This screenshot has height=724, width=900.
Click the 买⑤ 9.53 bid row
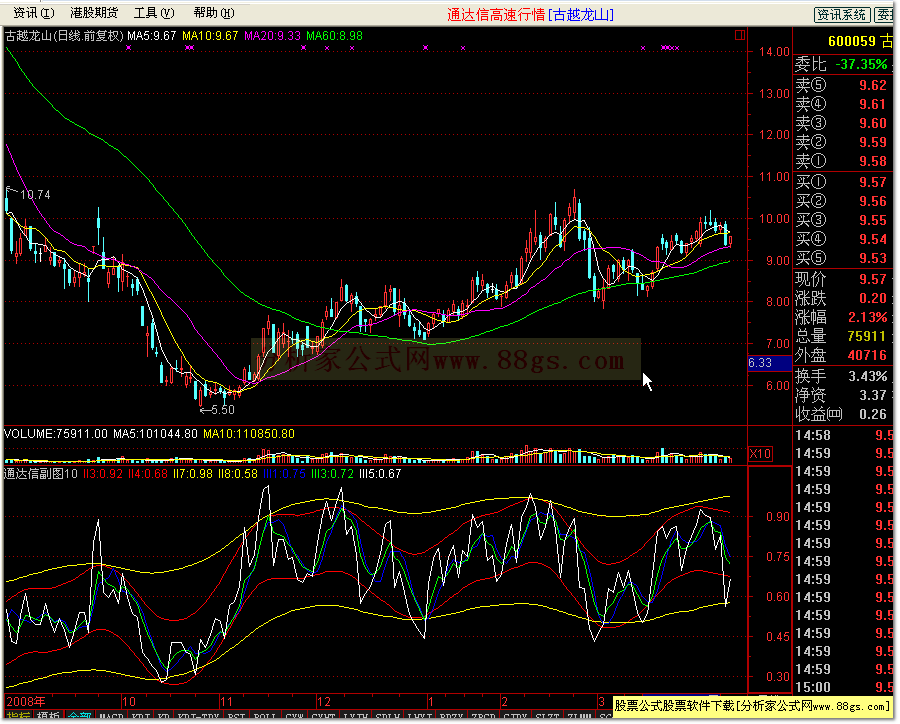coord(841,258)
